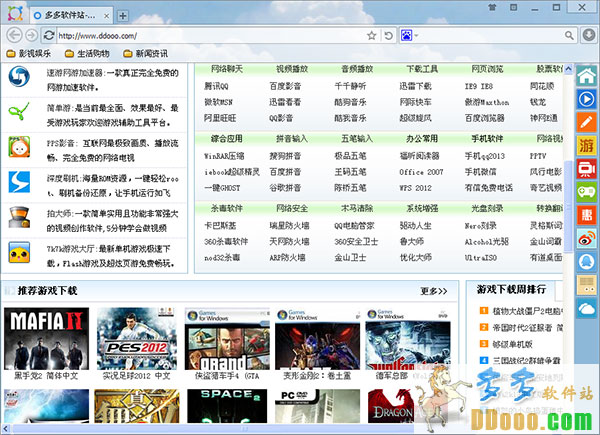Click the address bar URL field
Screen dimensions: 600x435
(x=210, y=36)
